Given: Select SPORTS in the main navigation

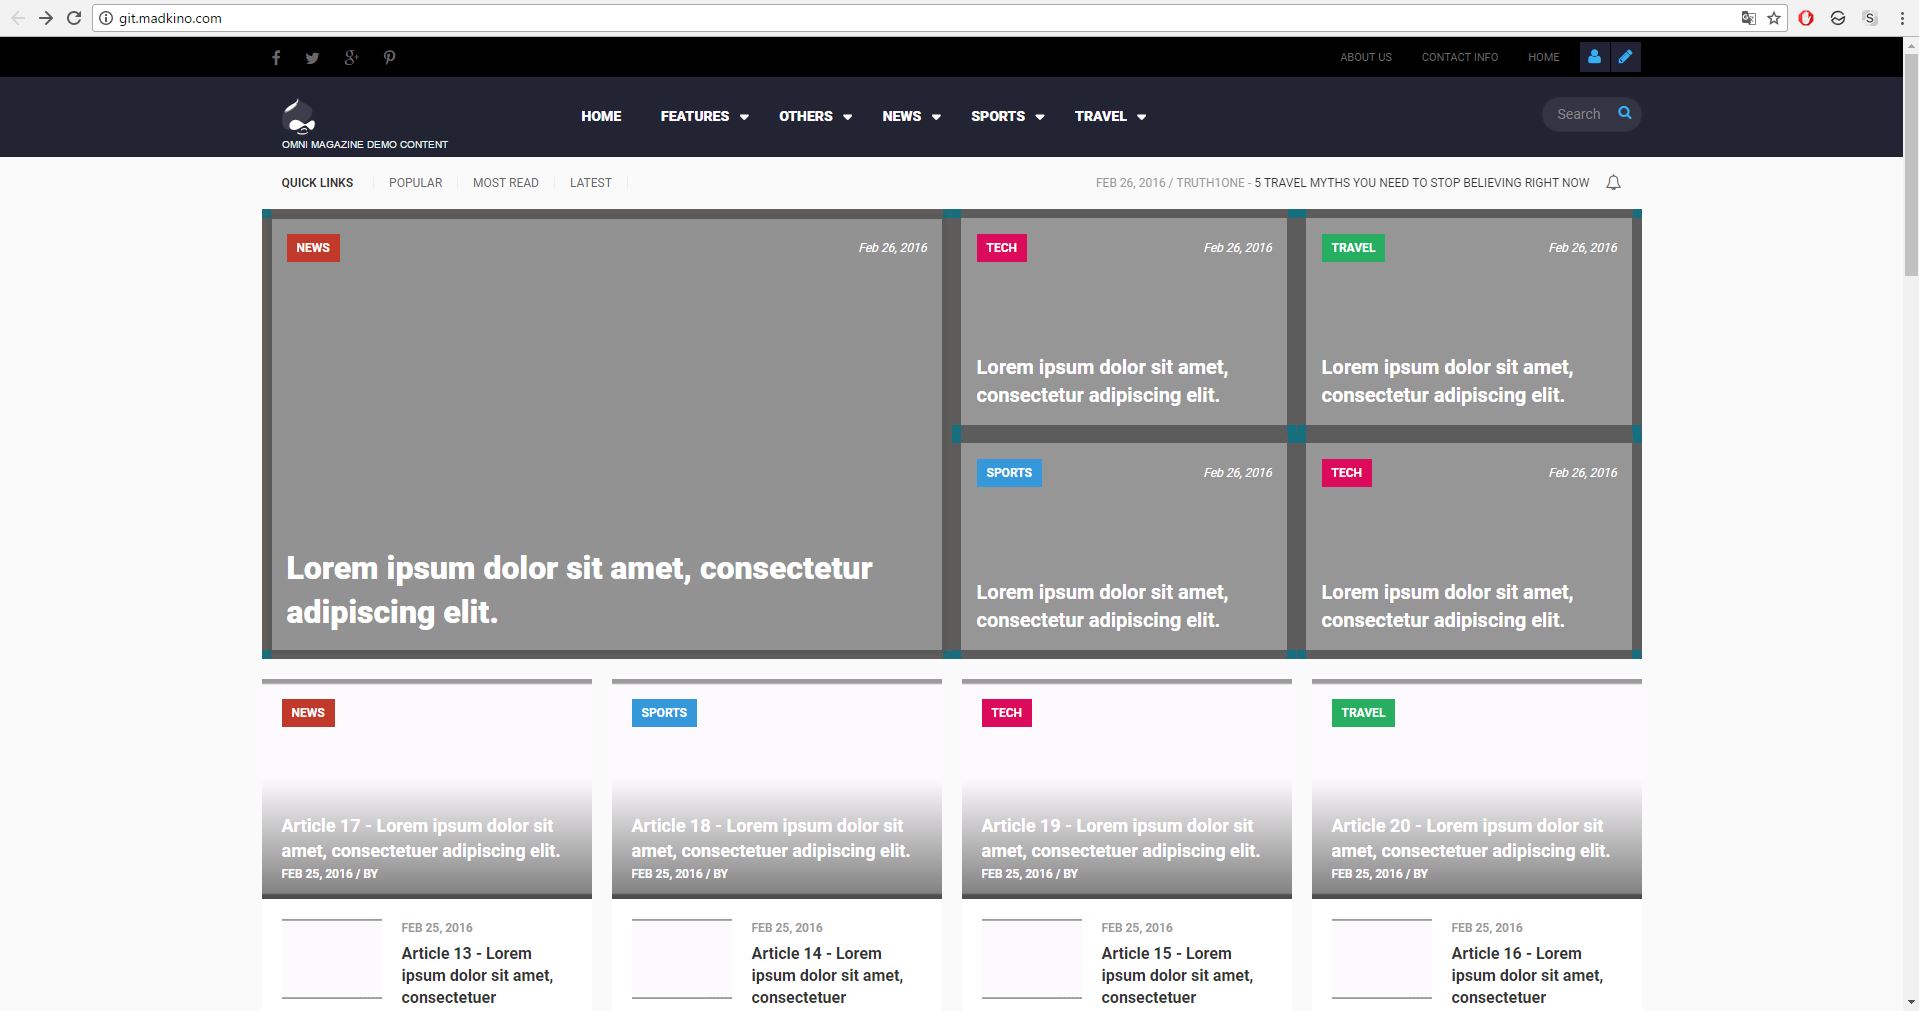Looking at the screenshot, I should 998,116.
